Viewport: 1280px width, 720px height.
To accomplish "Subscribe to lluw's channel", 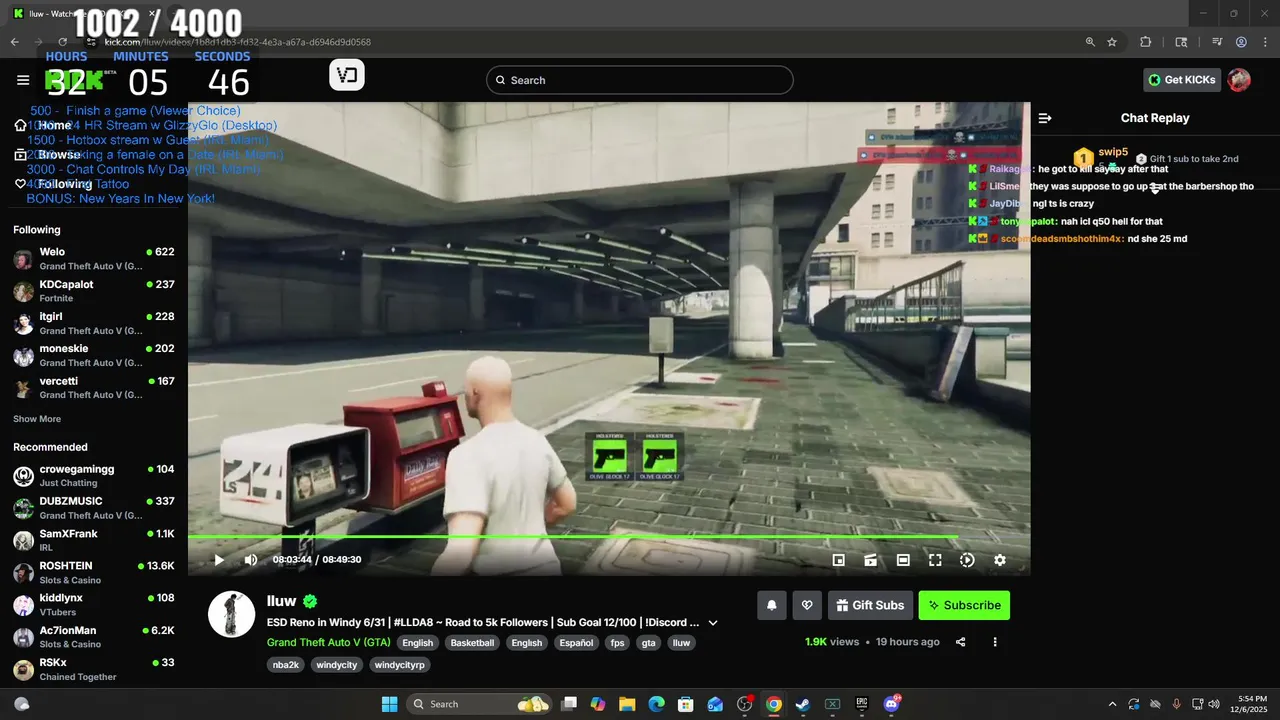I will point(964,605).
